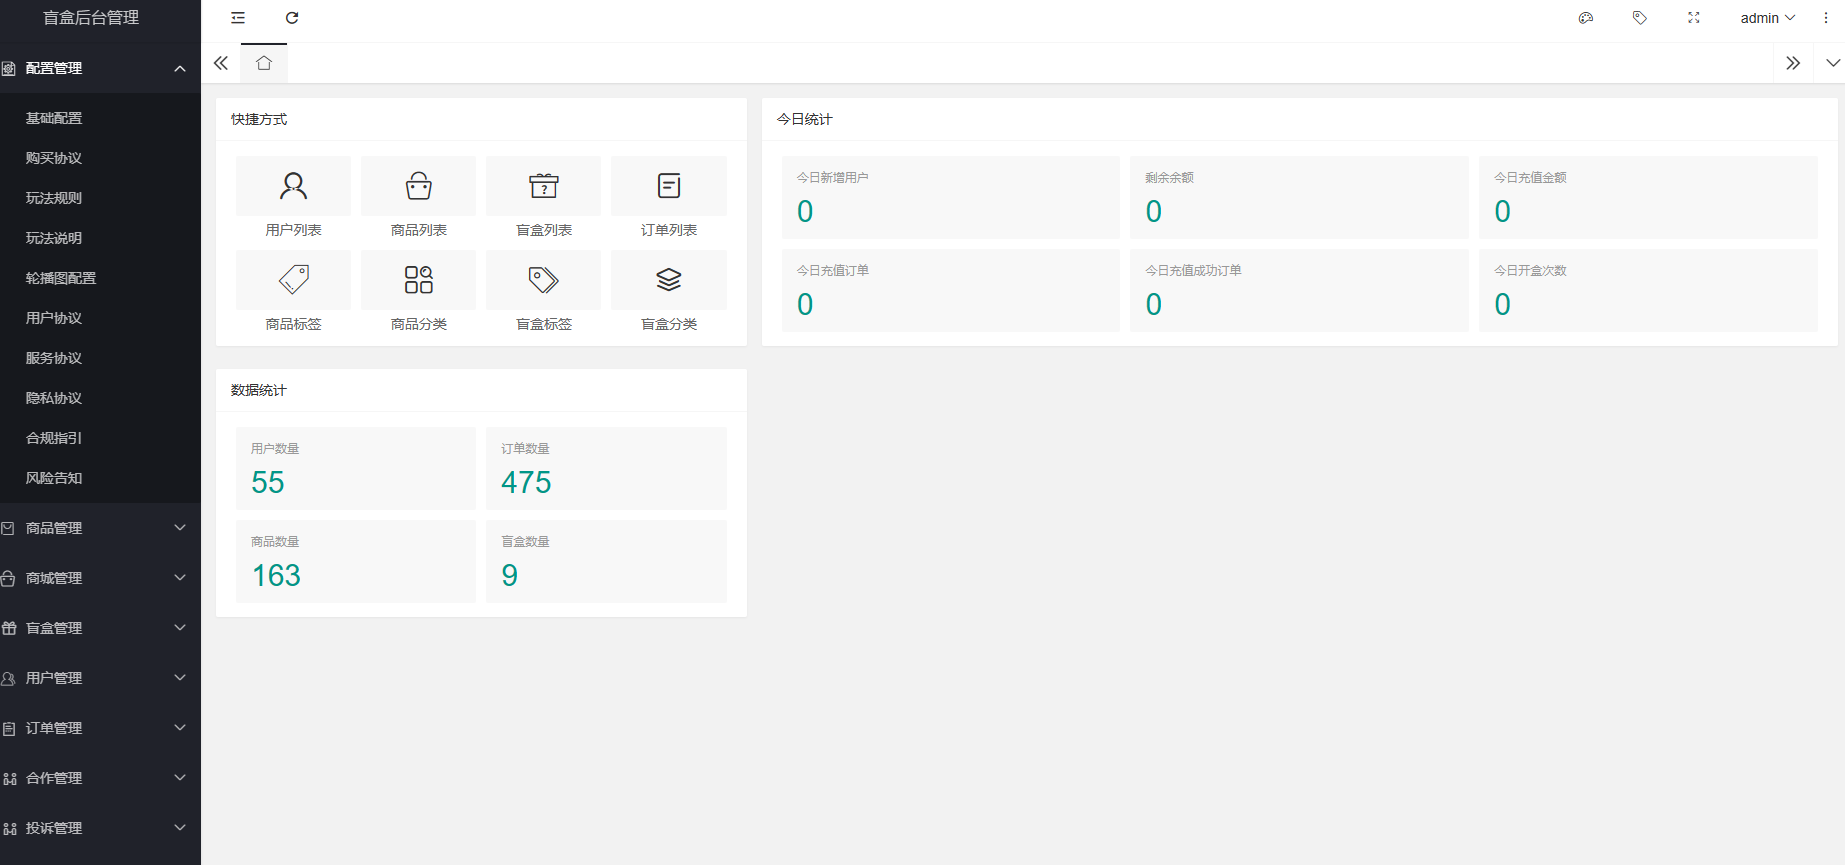Select 基础配置 in the sidebar

(54, 118)
